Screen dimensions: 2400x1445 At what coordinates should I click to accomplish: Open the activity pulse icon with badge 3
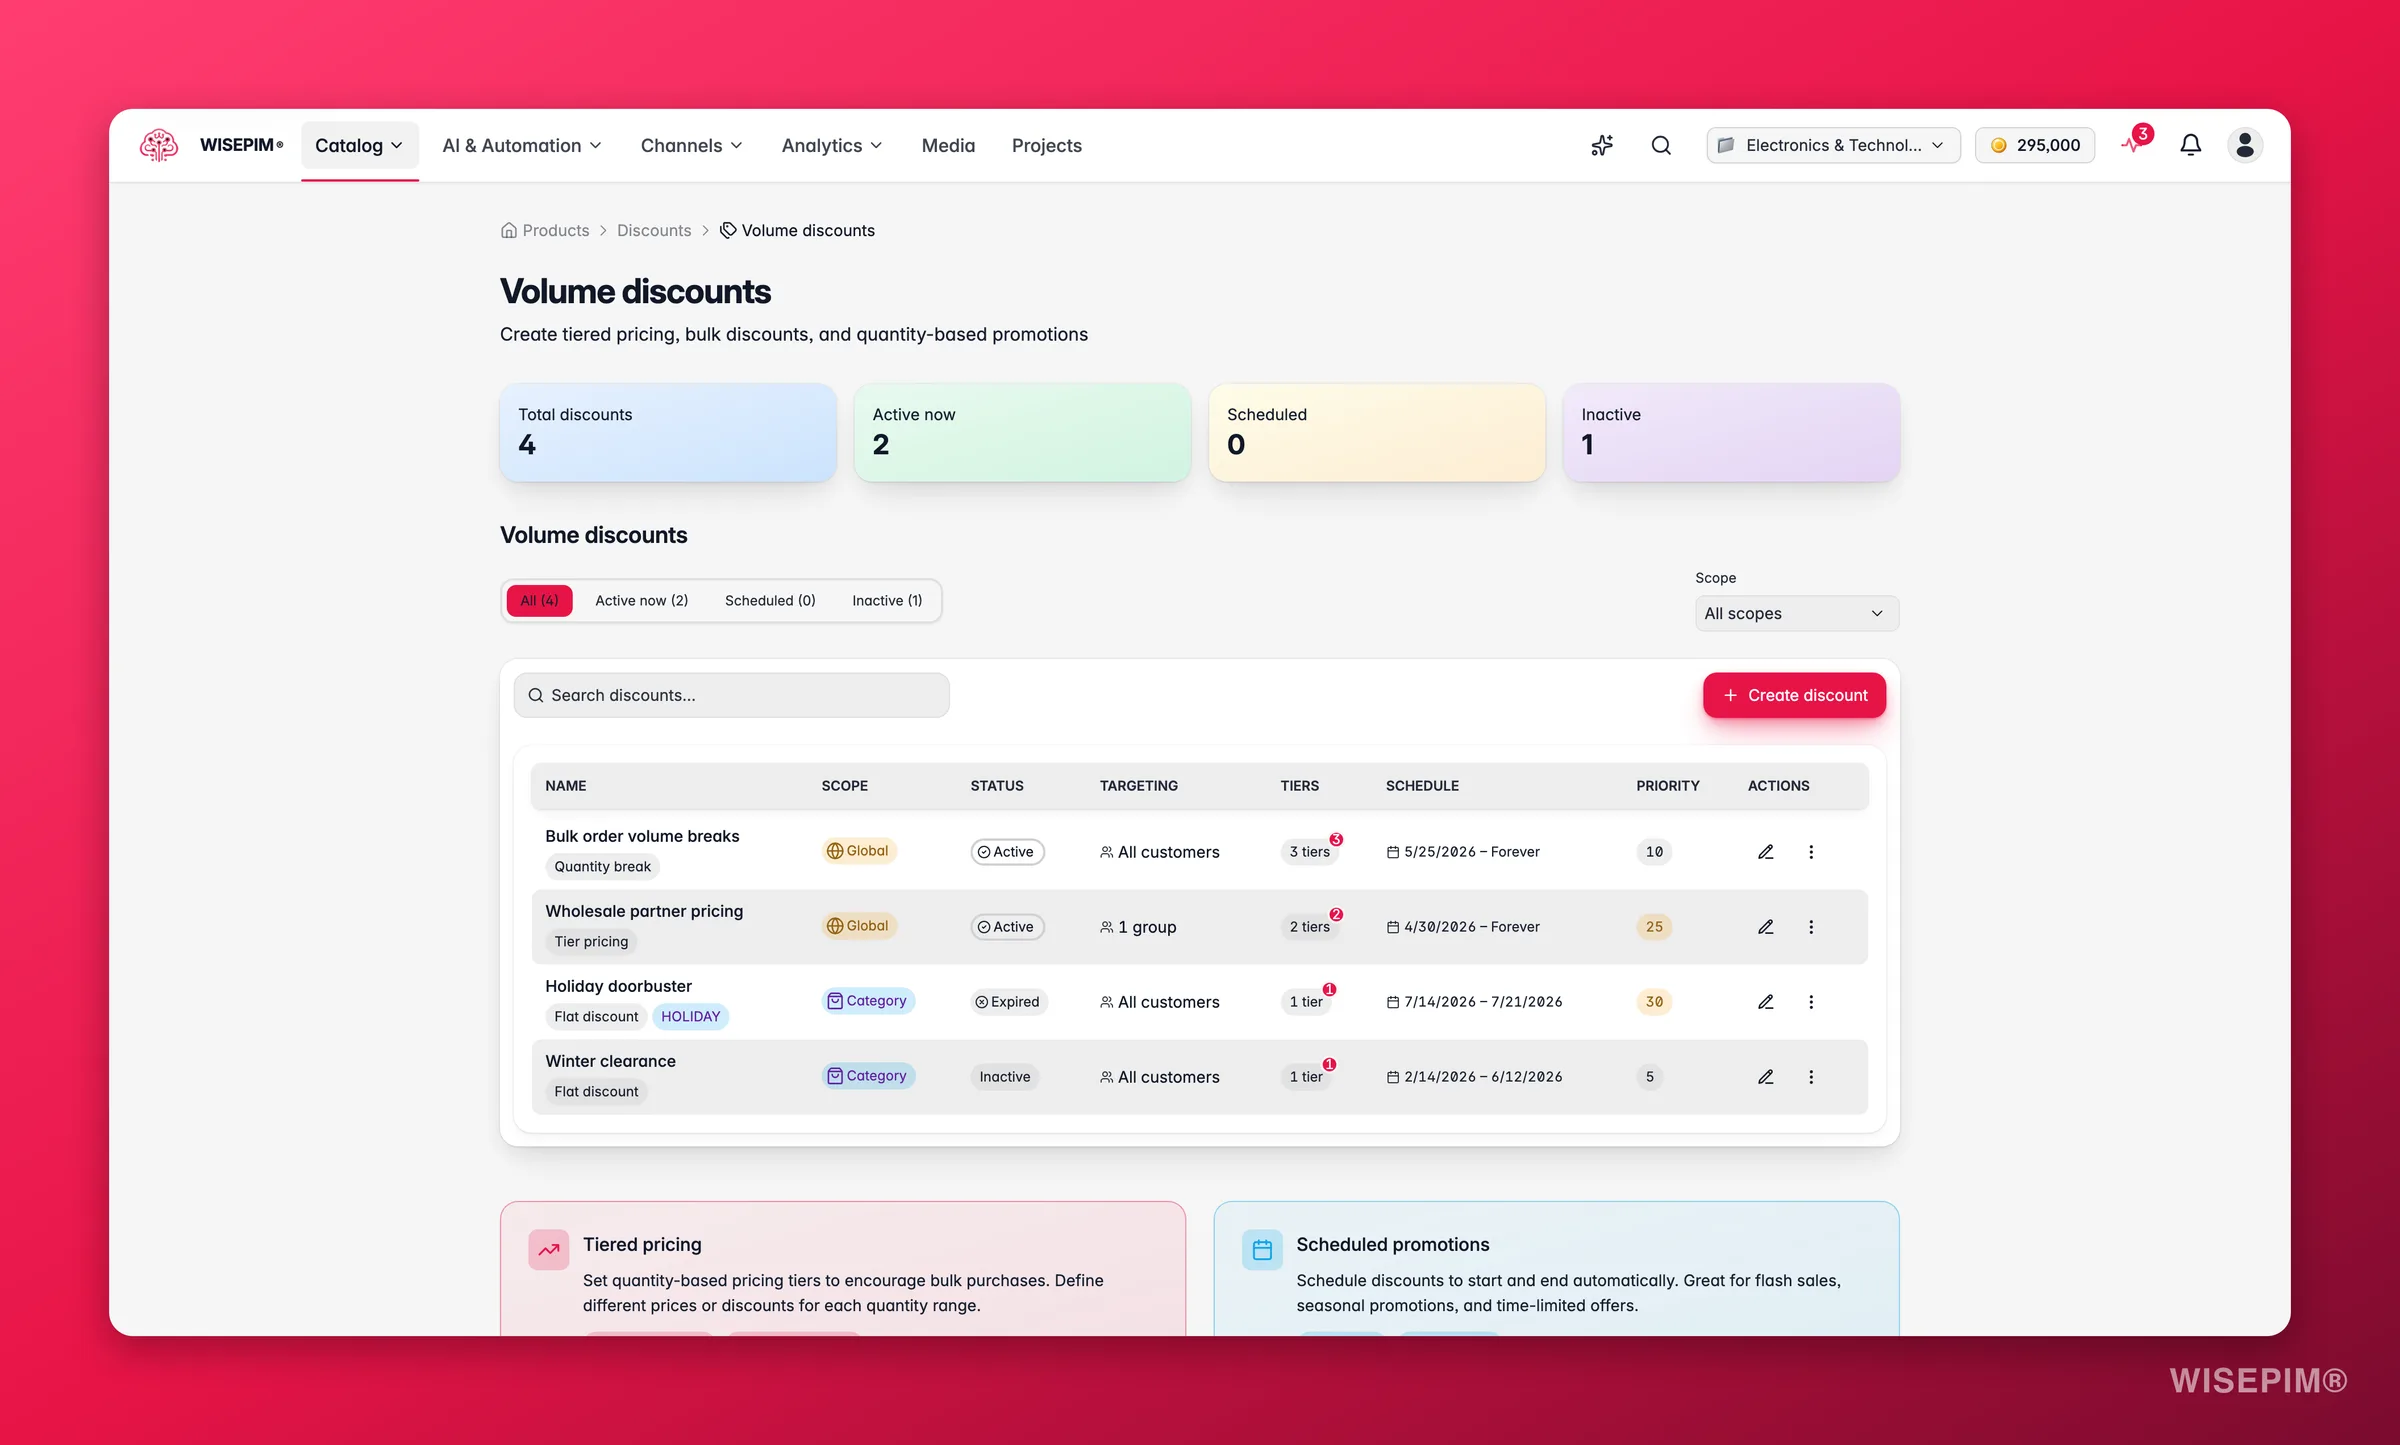tap(2135, 144)
